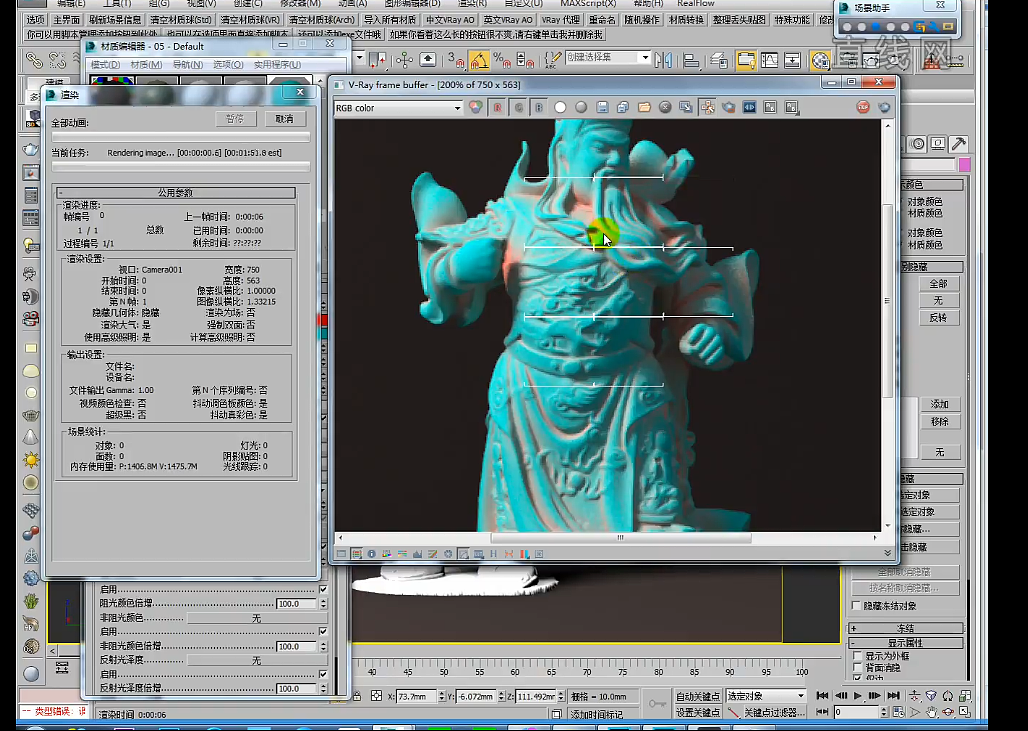Click the align tool icon in main toolbar
This screenshot has width=1028, height=731.
[691, 60]
